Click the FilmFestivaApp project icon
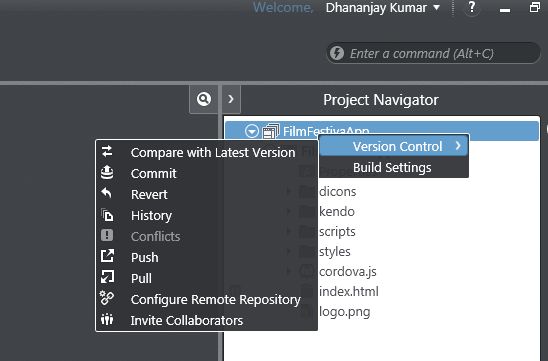Viewport: 548px width, 361px height. click(x=271, y=131)
